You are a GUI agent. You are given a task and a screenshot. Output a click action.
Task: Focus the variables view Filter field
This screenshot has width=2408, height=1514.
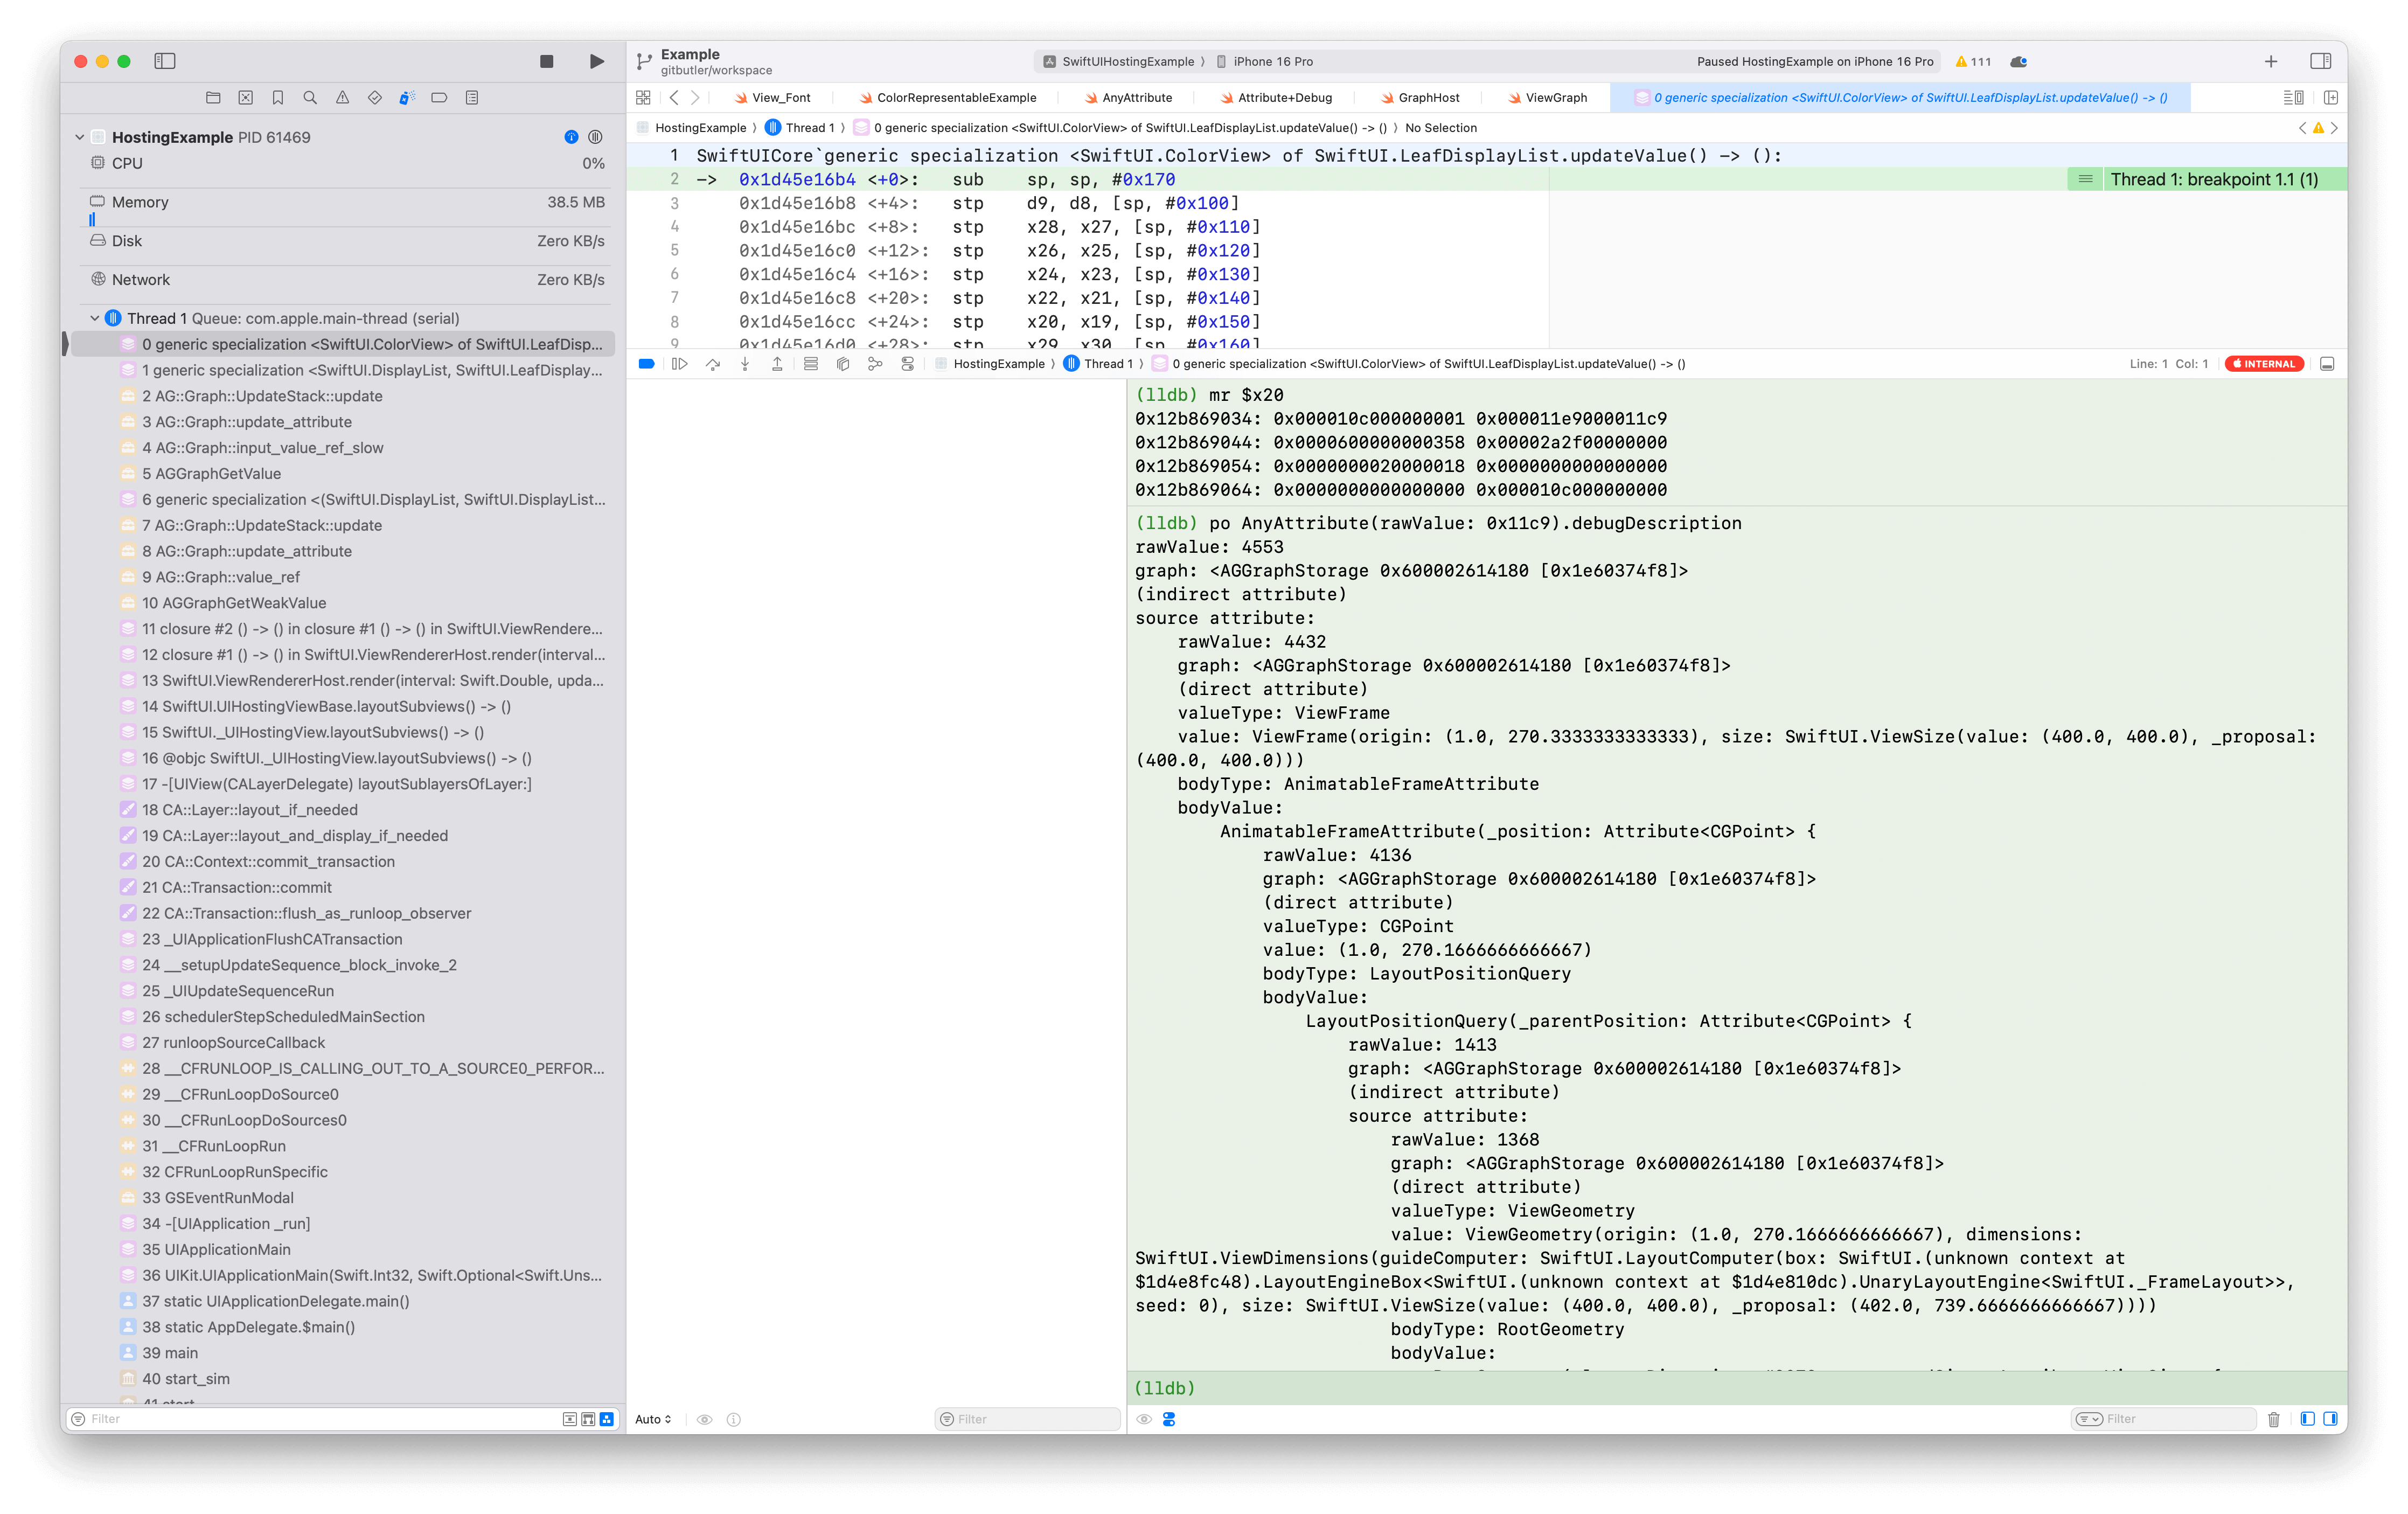1027,1419
